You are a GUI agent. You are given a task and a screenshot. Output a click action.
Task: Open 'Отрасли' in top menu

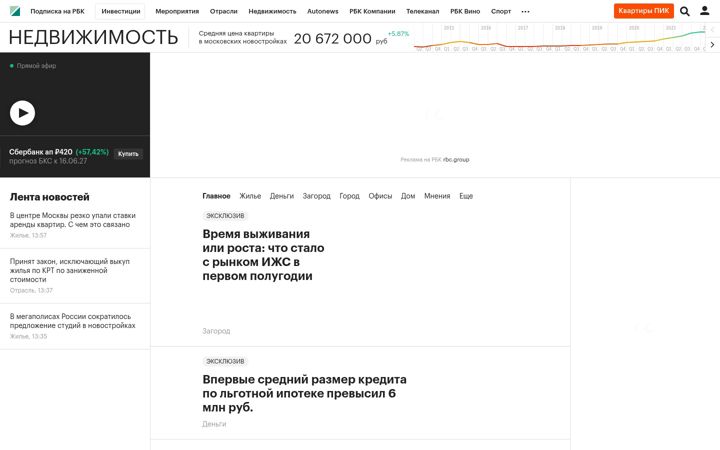click(224, 11)
